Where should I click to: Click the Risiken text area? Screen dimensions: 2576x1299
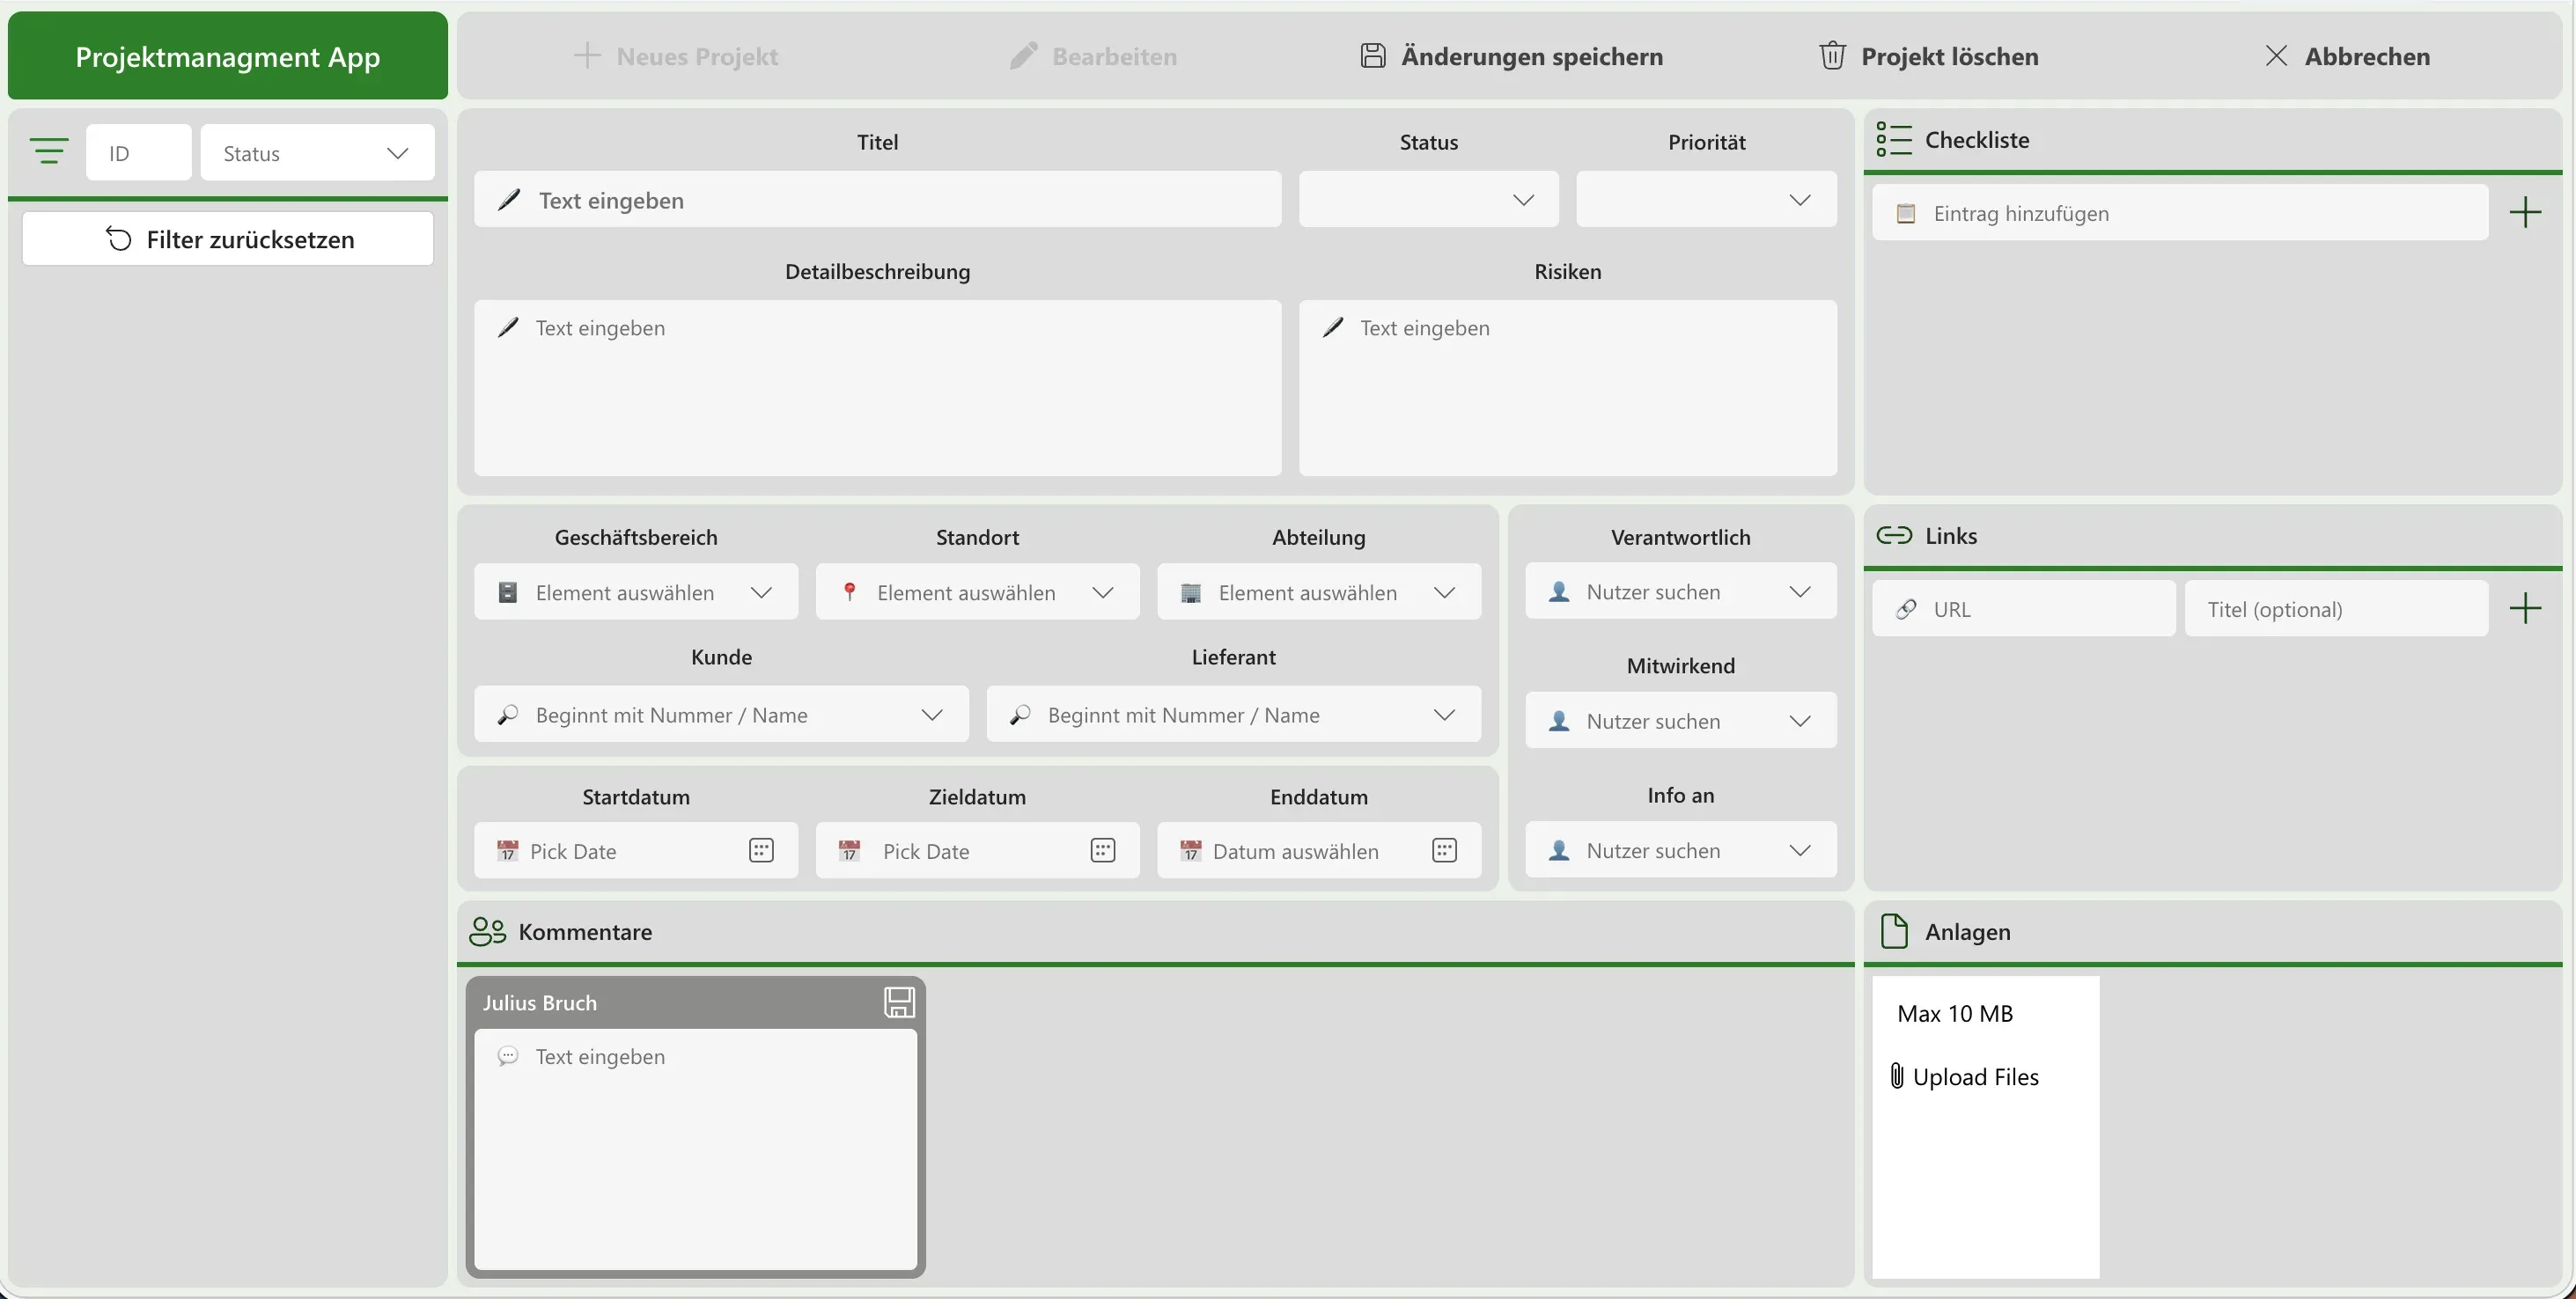coord(1567,388)
